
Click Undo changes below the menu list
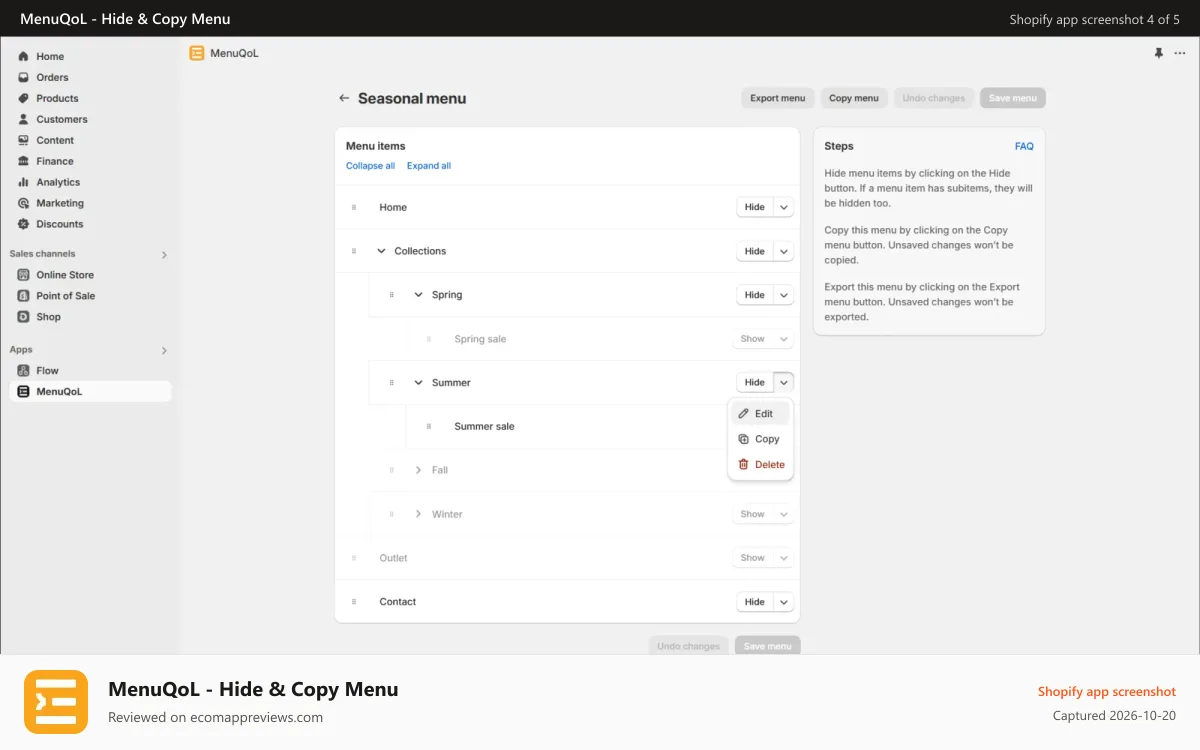point(688,646)
